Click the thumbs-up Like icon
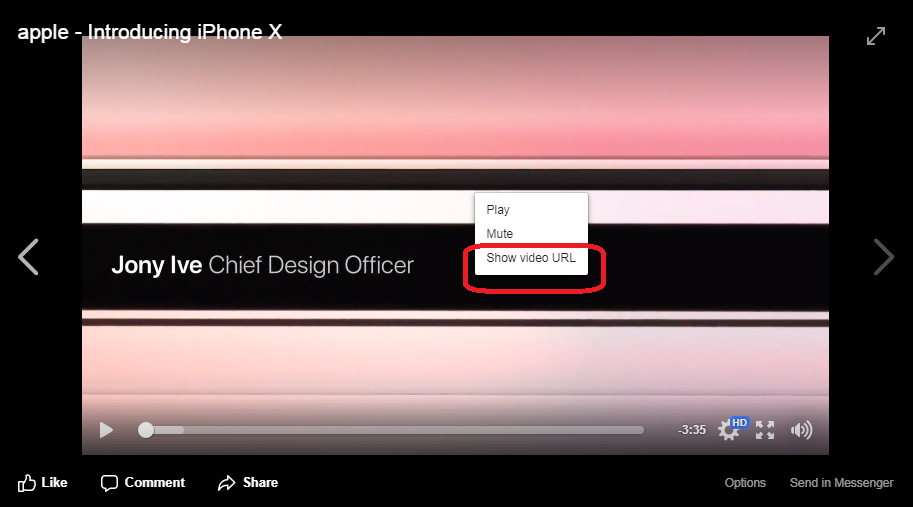This screenshot has width=913, height=507. pos(26,483)
